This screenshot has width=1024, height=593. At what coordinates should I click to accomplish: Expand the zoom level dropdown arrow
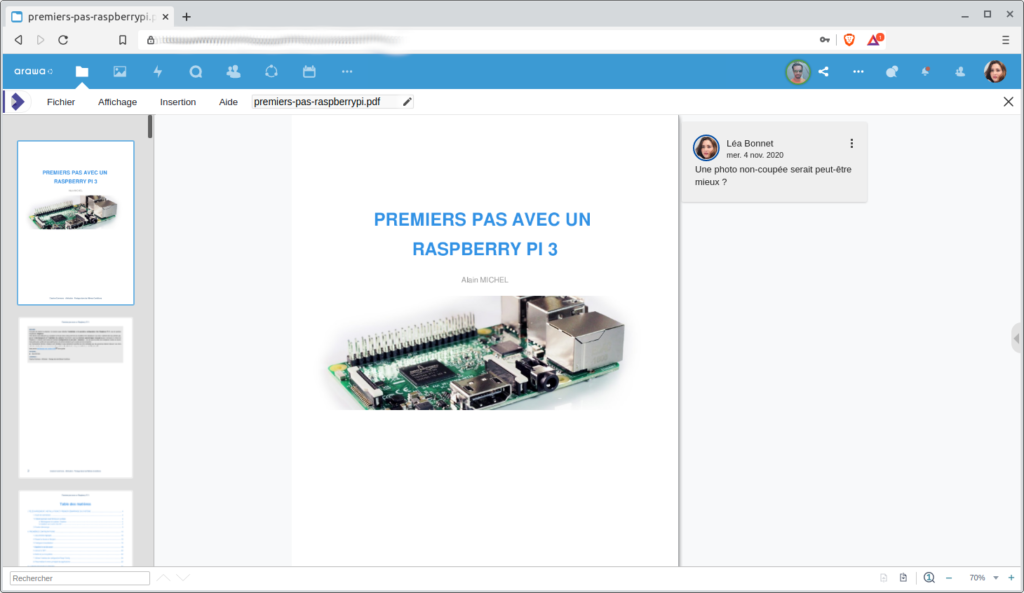click(996, 578)
